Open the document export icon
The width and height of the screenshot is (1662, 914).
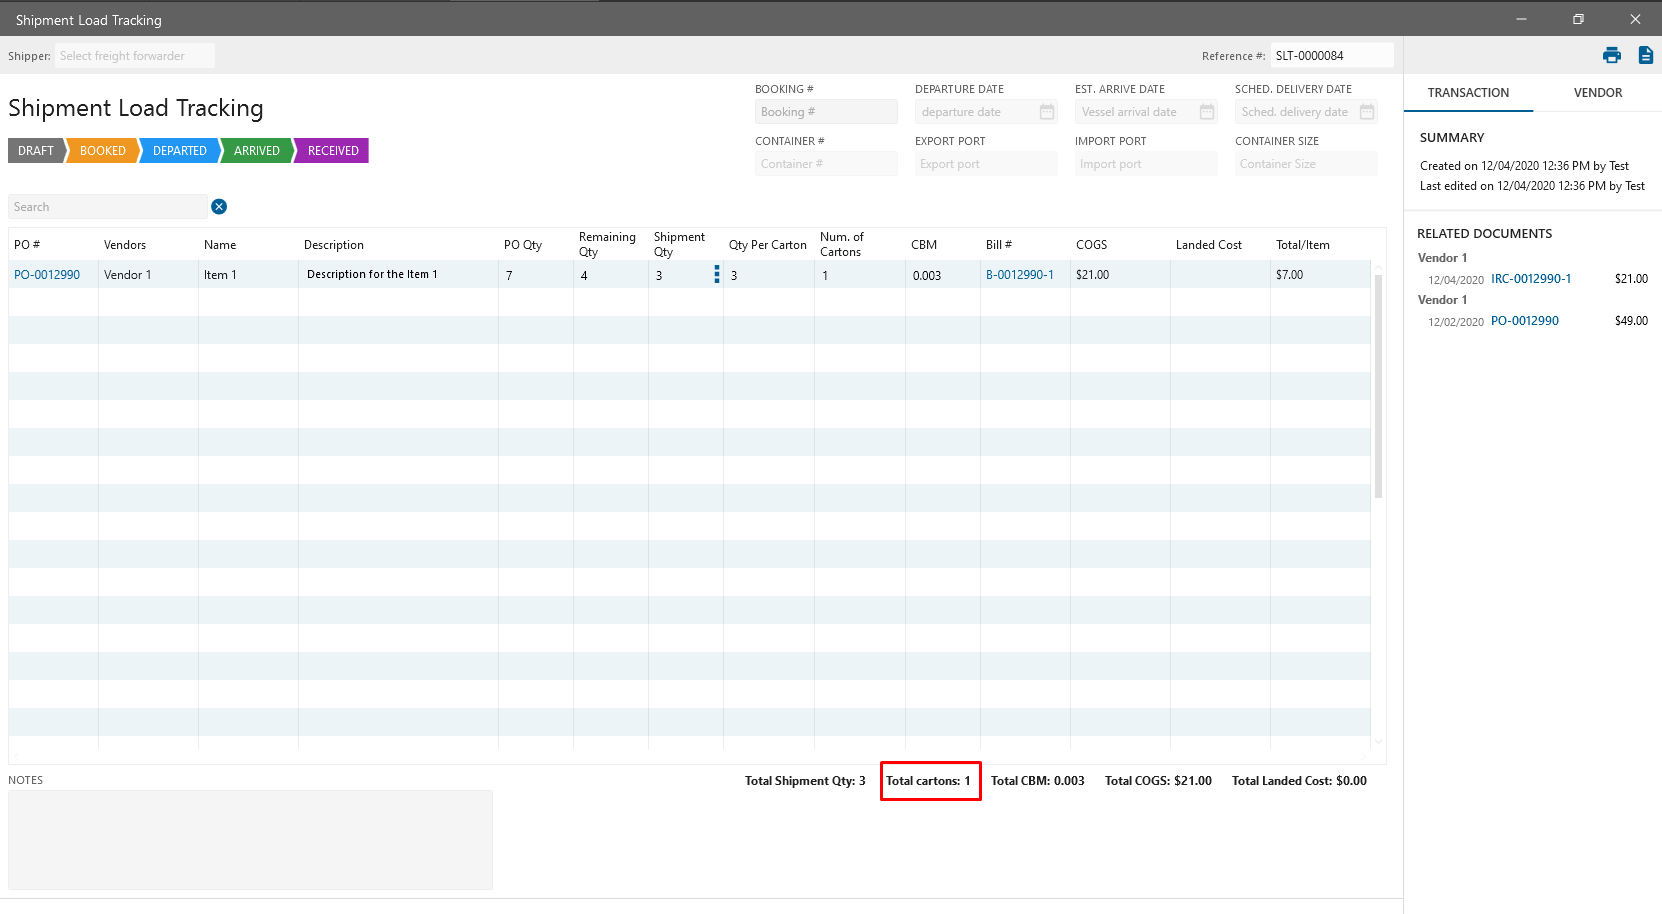[x=1645, y=56]
